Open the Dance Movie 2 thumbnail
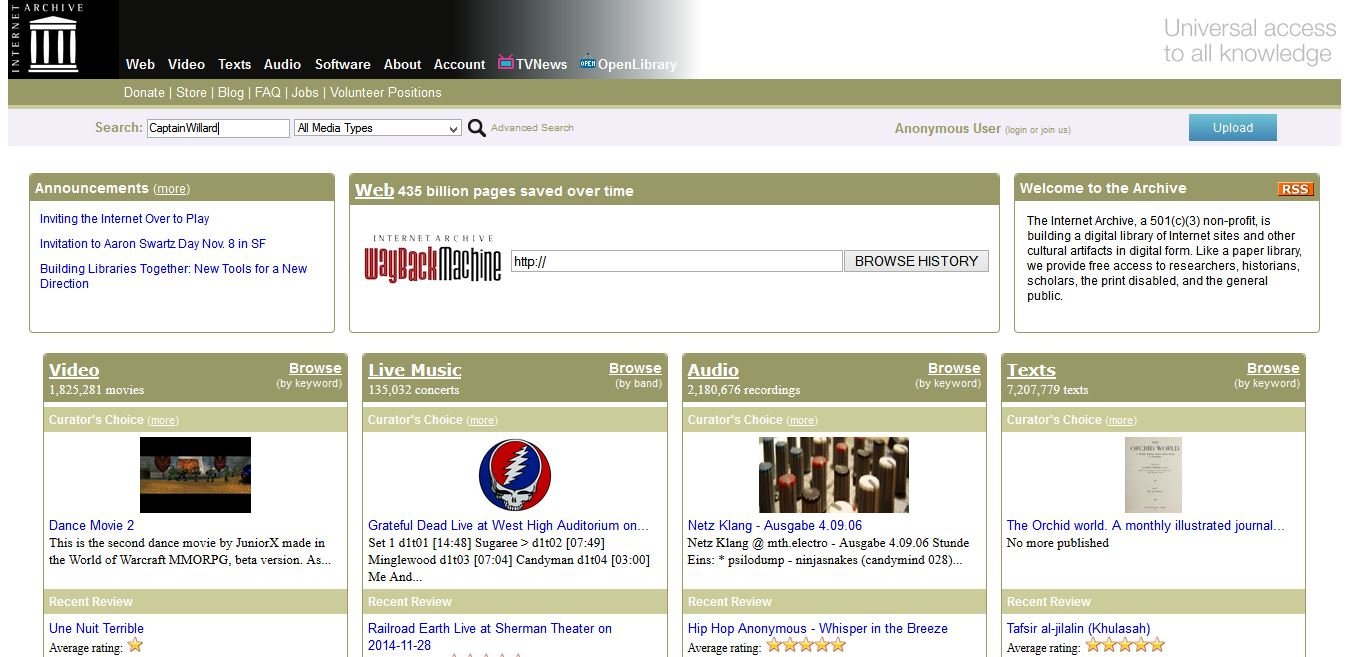The height and width of the screenshot is (657, 1348). (x=195, y=475)
